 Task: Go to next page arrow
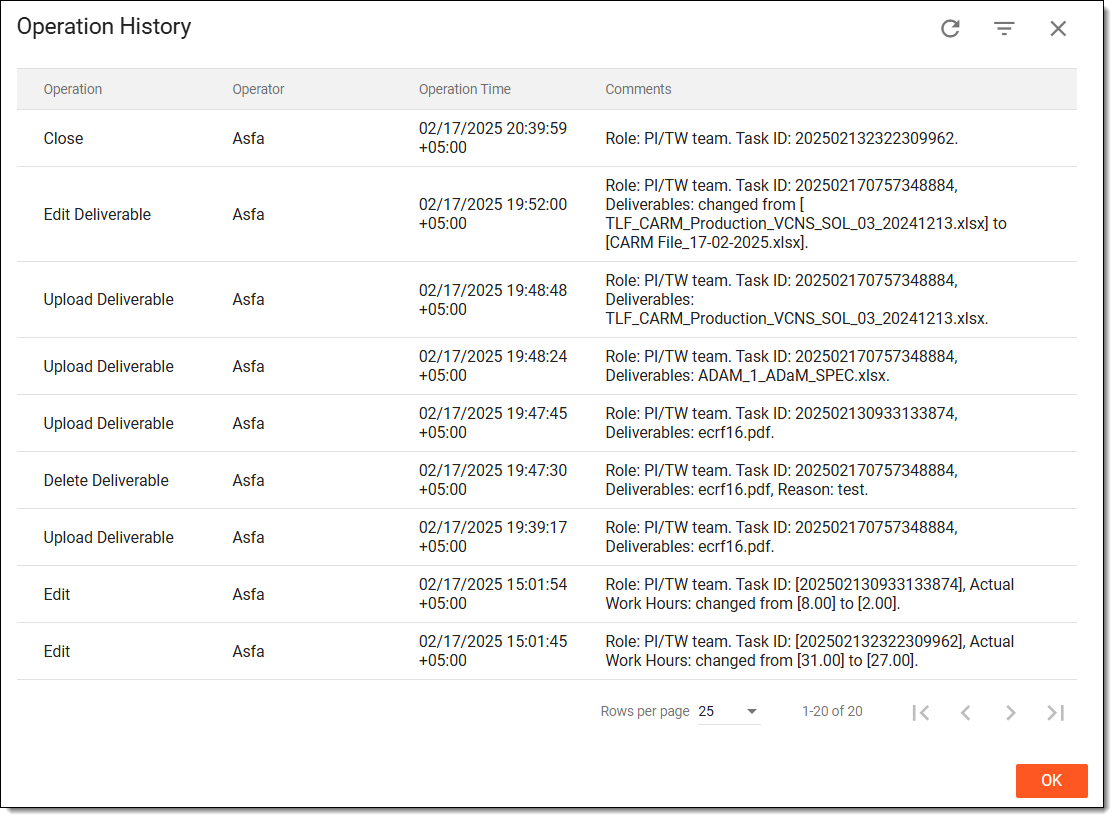1011,713
